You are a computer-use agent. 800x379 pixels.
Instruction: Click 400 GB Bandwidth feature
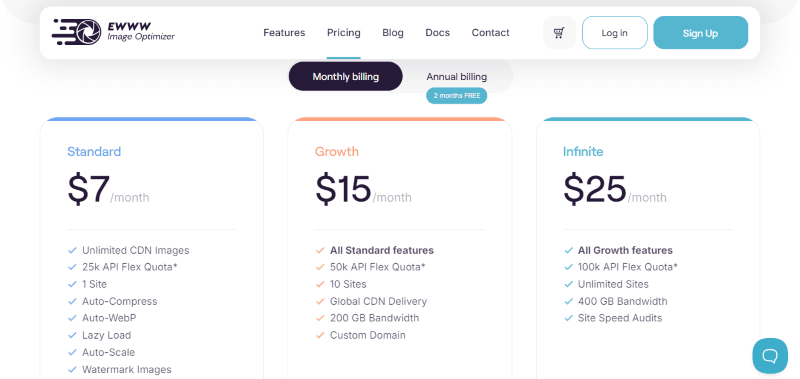pos(622,301)
